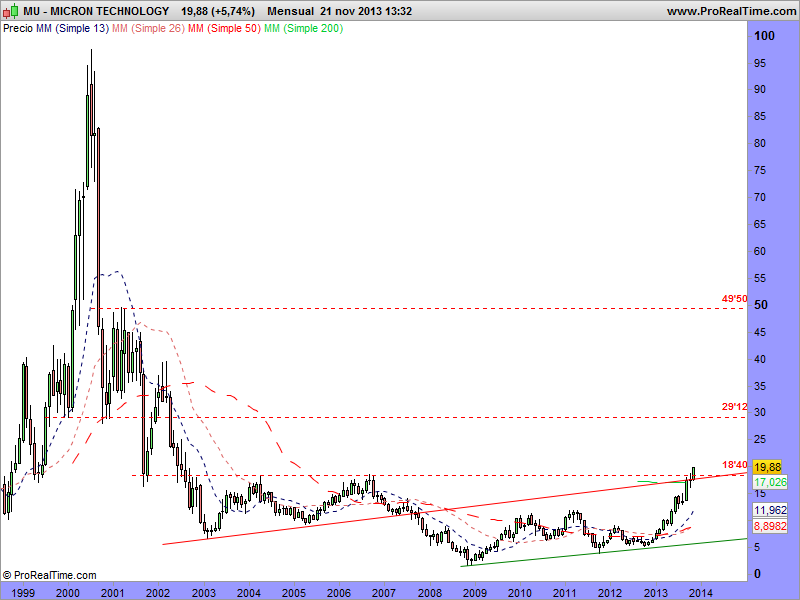This screenshot has width=800, height=600.
Task: Open the www.ProRealTime.com link
Action: coord(731,11)
